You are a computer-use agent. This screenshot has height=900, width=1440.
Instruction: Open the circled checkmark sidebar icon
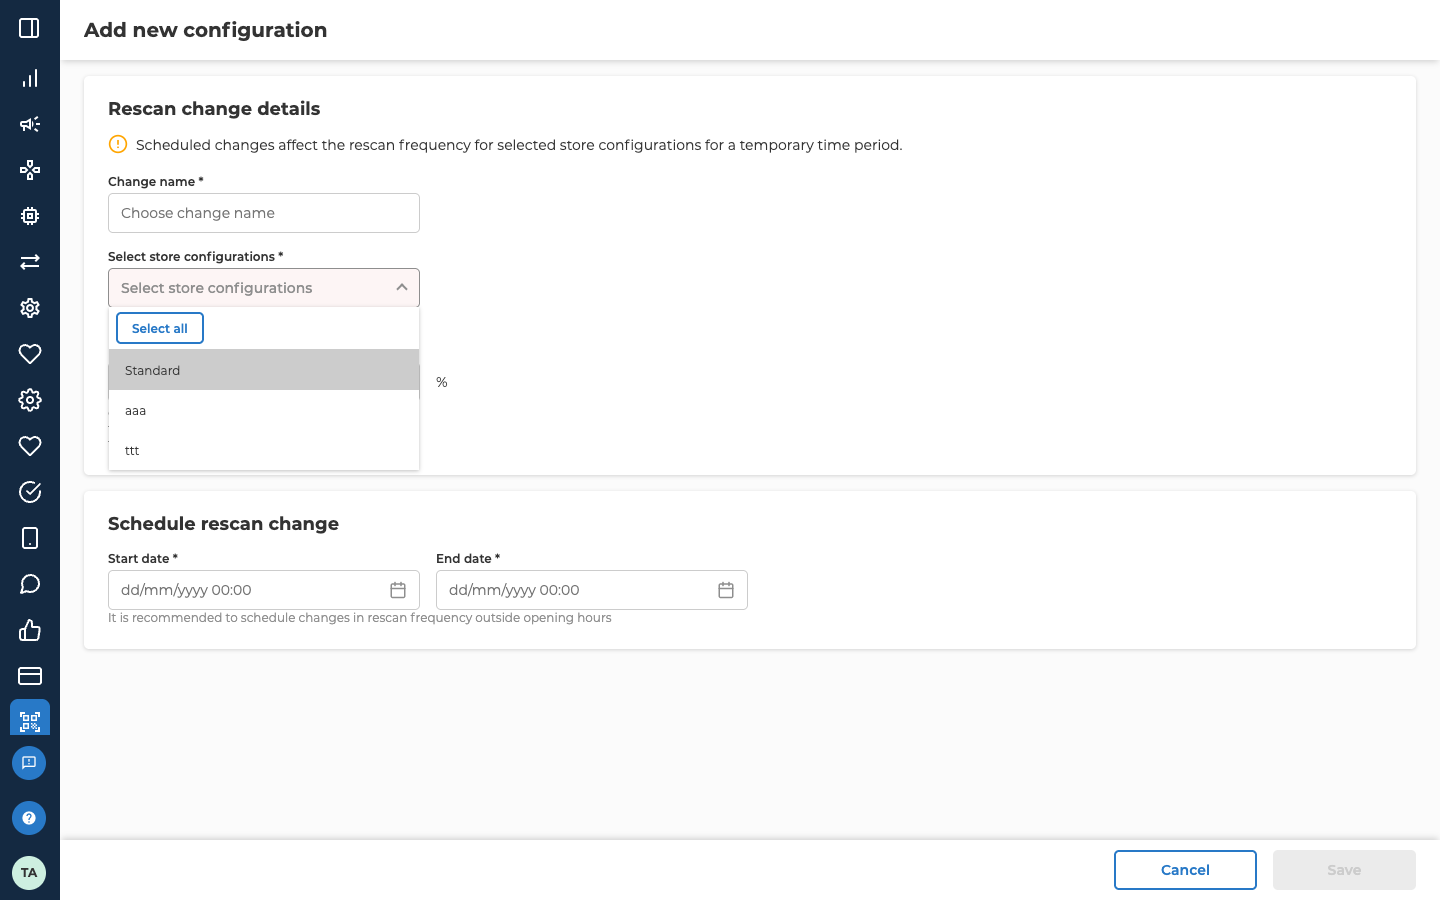[30, 492]
